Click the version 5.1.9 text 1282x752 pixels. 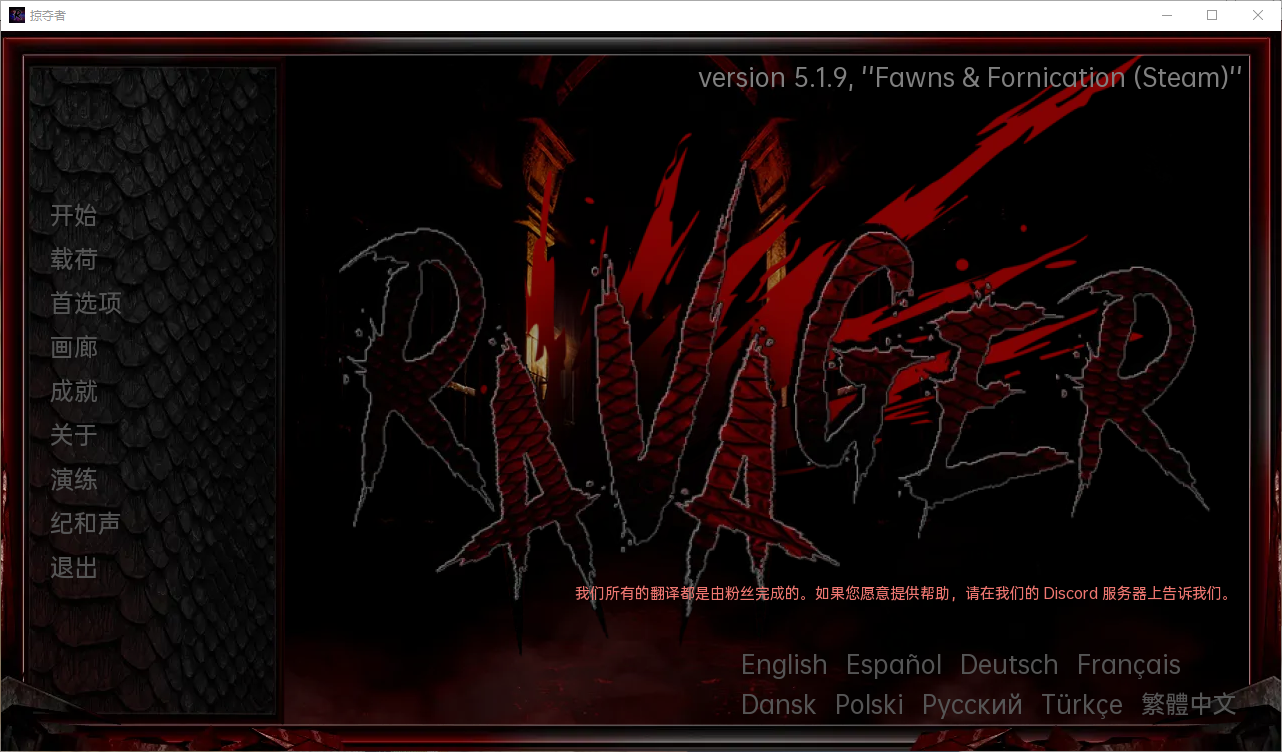[970, 78]
